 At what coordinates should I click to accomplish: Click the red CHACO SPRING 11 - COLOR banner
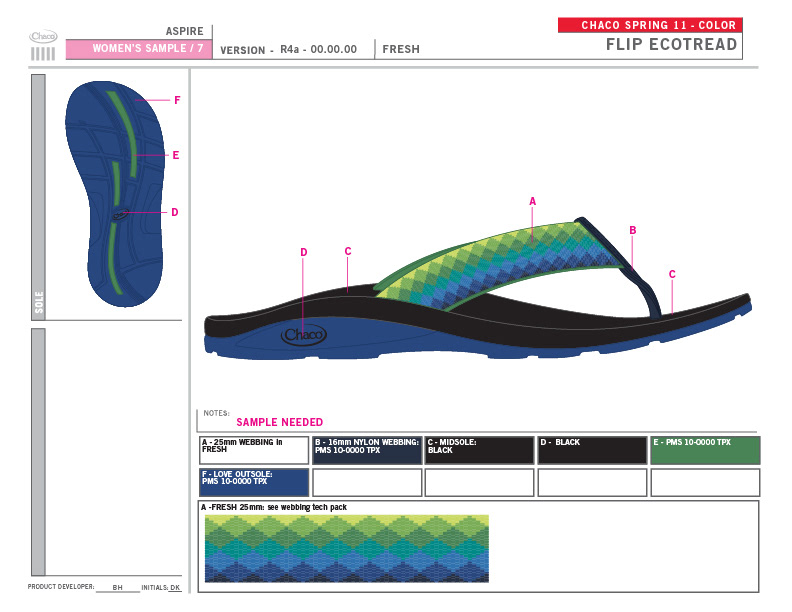pos(650,25)
